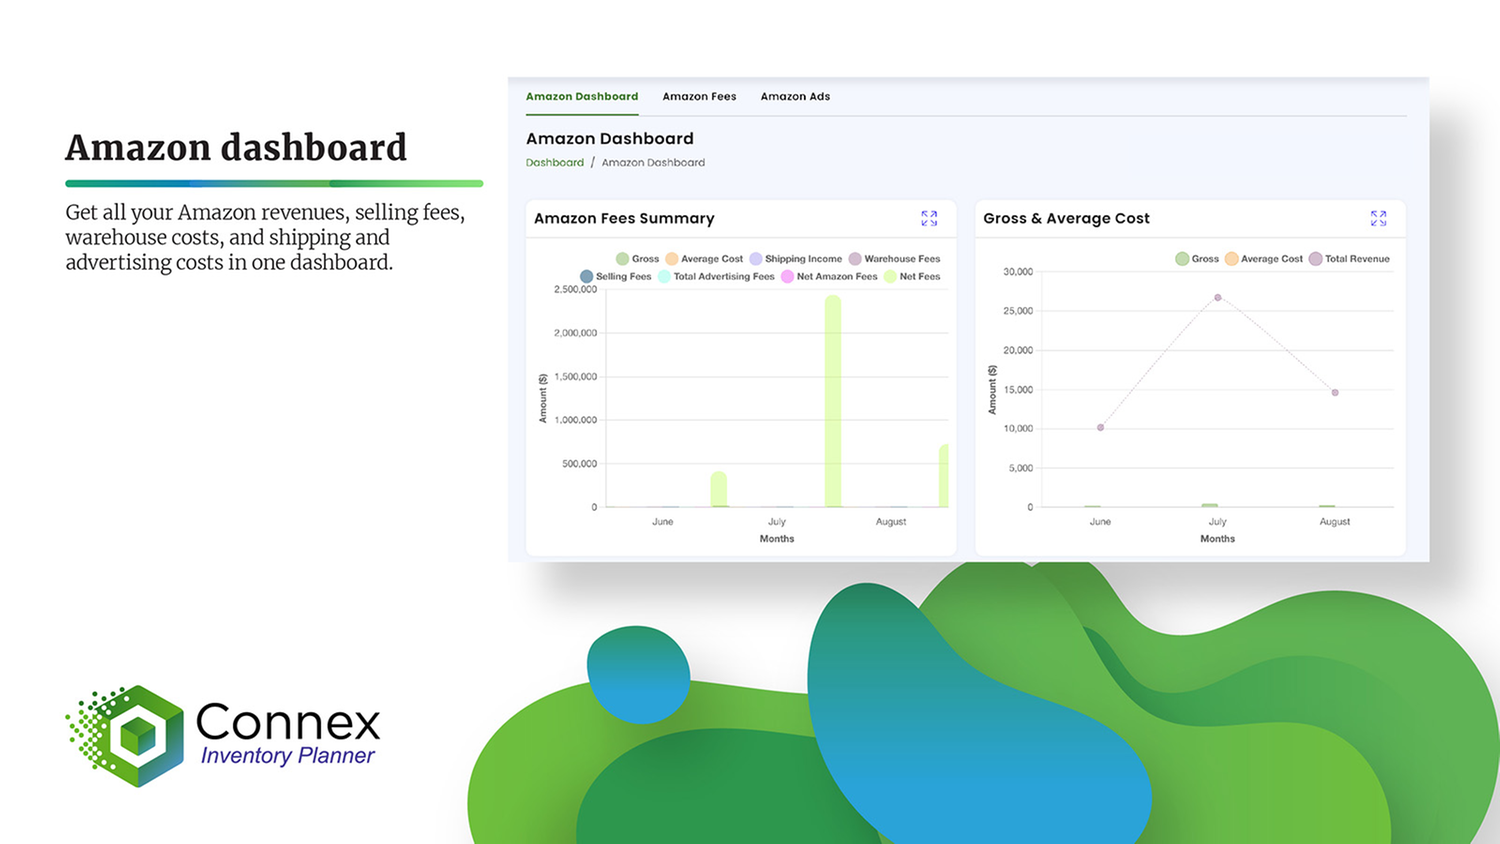
Task: Click the Connex hexagon cube logo
Action: [x=125, y=736]
